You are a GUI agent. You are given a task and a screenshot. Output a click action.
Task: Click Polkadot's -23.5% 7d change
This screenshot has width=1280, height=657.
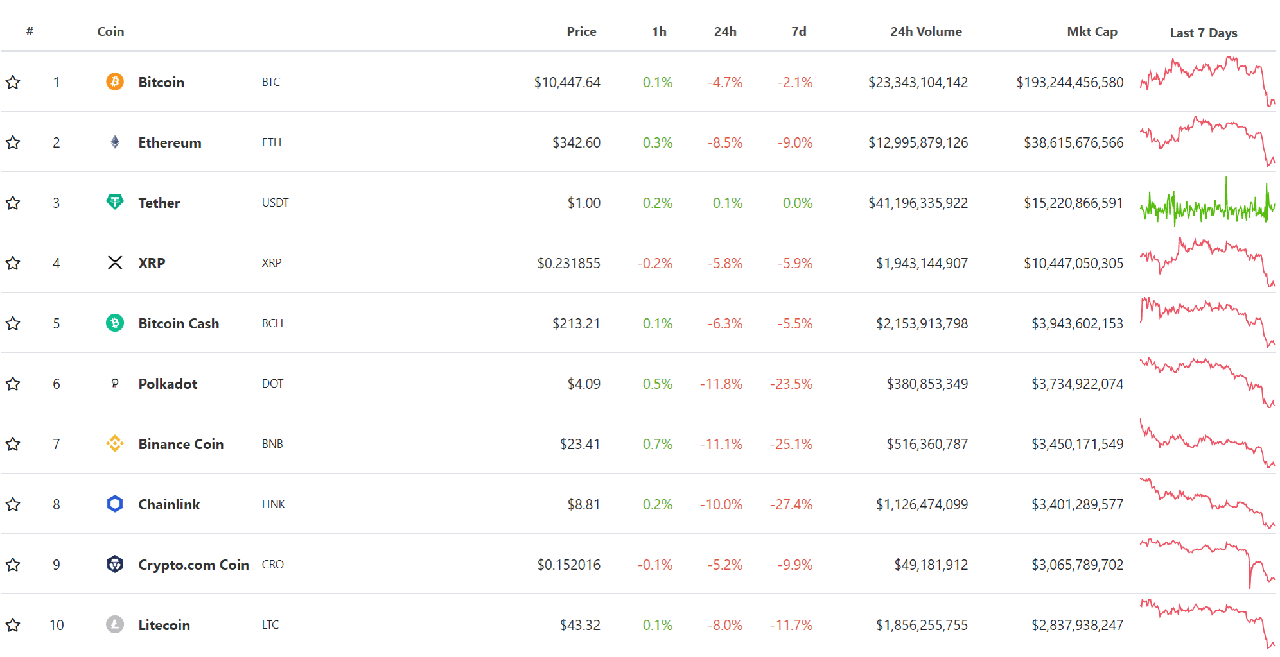pos(791,383)
